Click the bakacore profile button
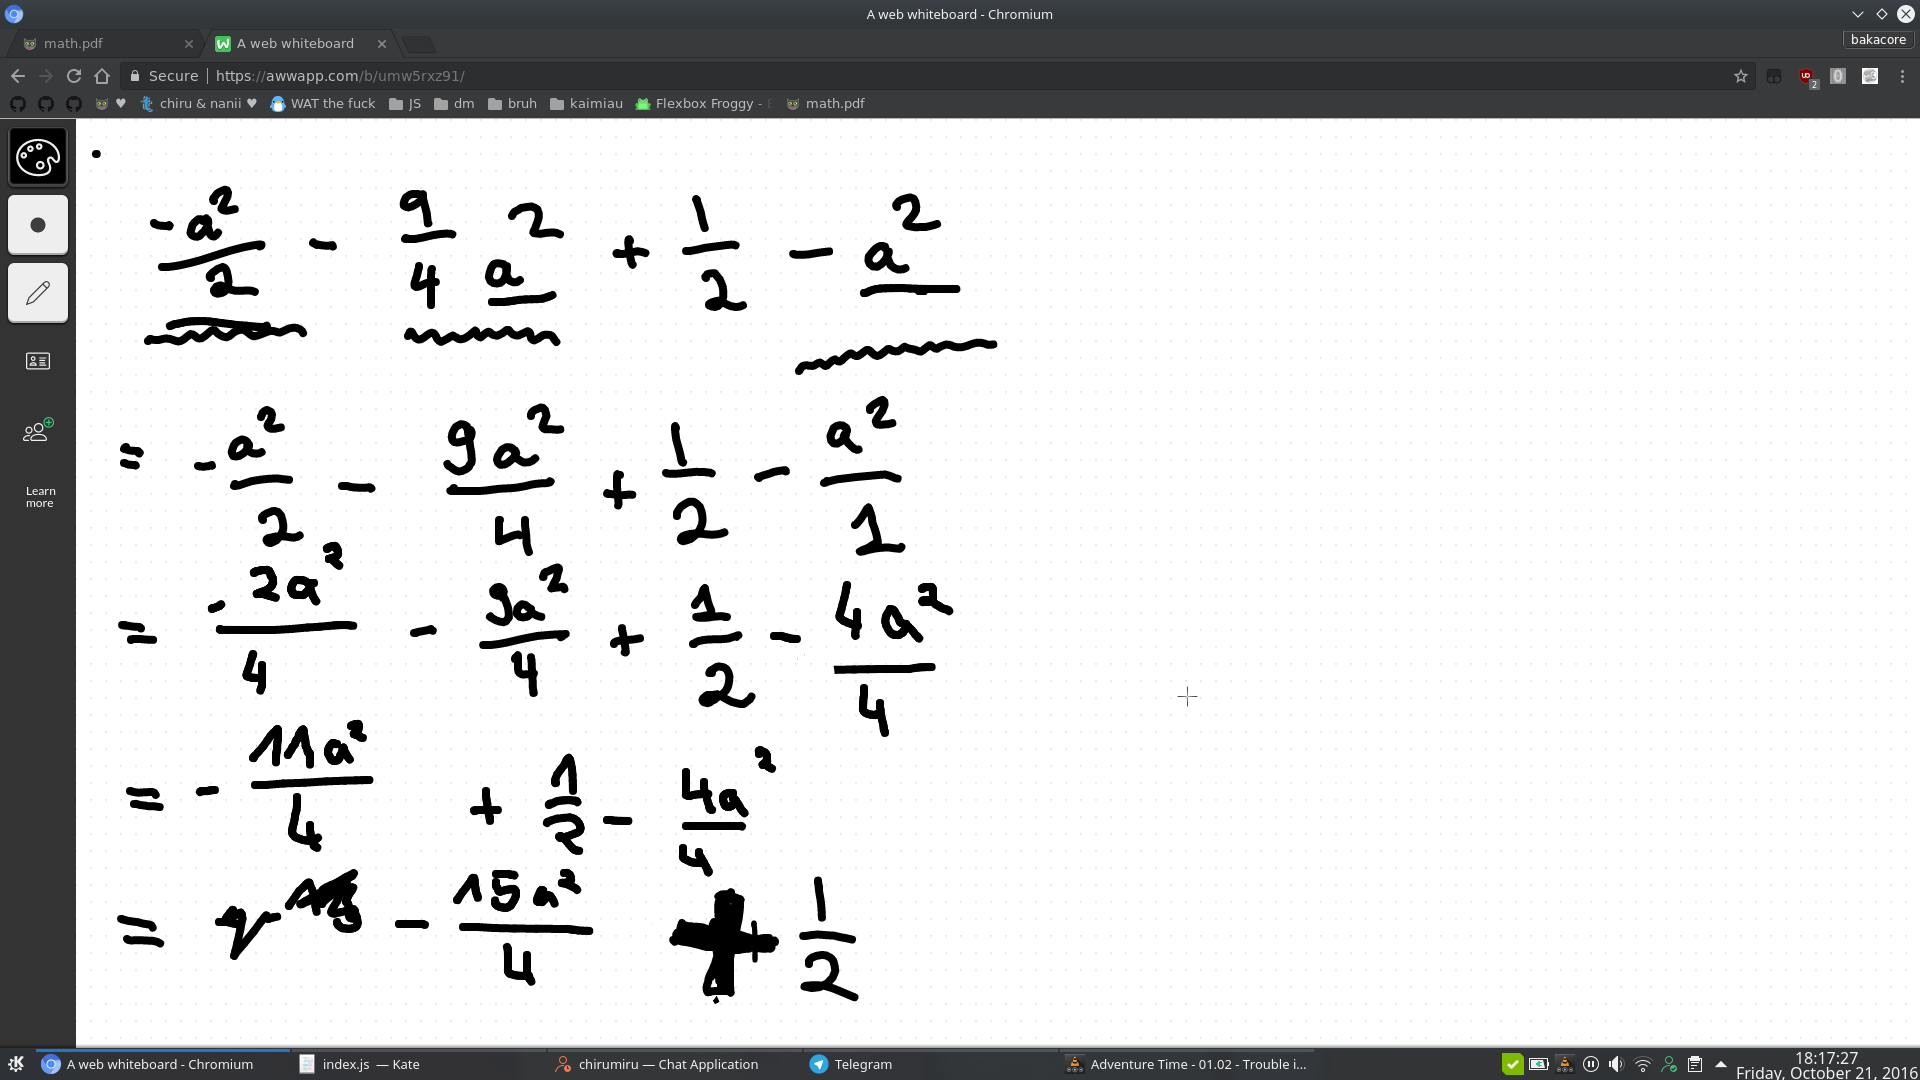The width and height of the screenshot is (1920, 1080). coord(1878,40)
